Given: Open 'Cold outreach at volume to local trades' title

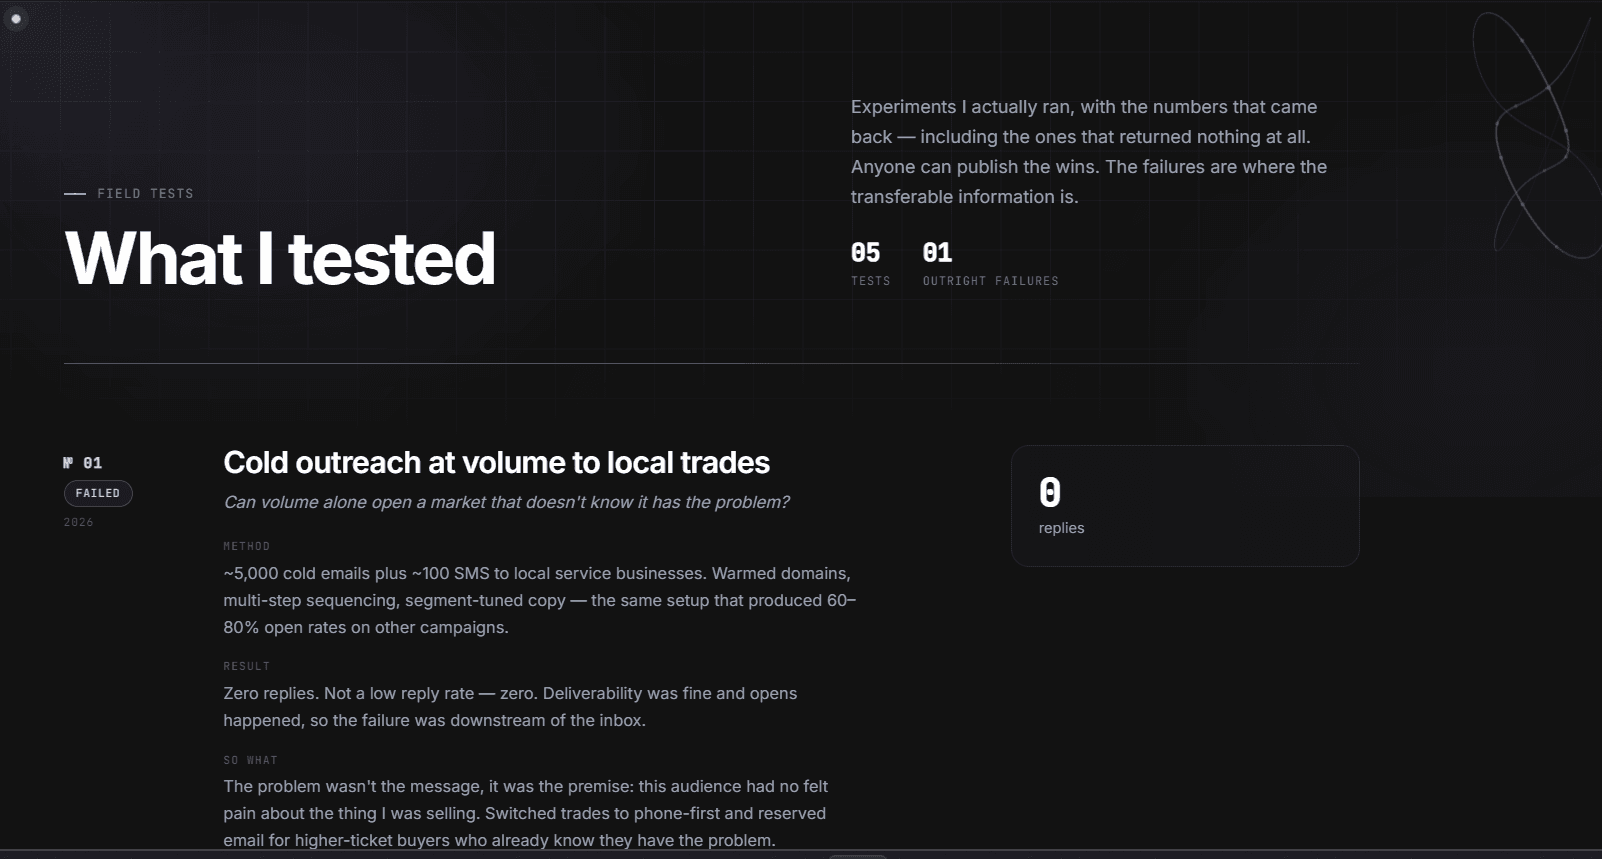Looking at the screenshot, I should tap(496, 462).
